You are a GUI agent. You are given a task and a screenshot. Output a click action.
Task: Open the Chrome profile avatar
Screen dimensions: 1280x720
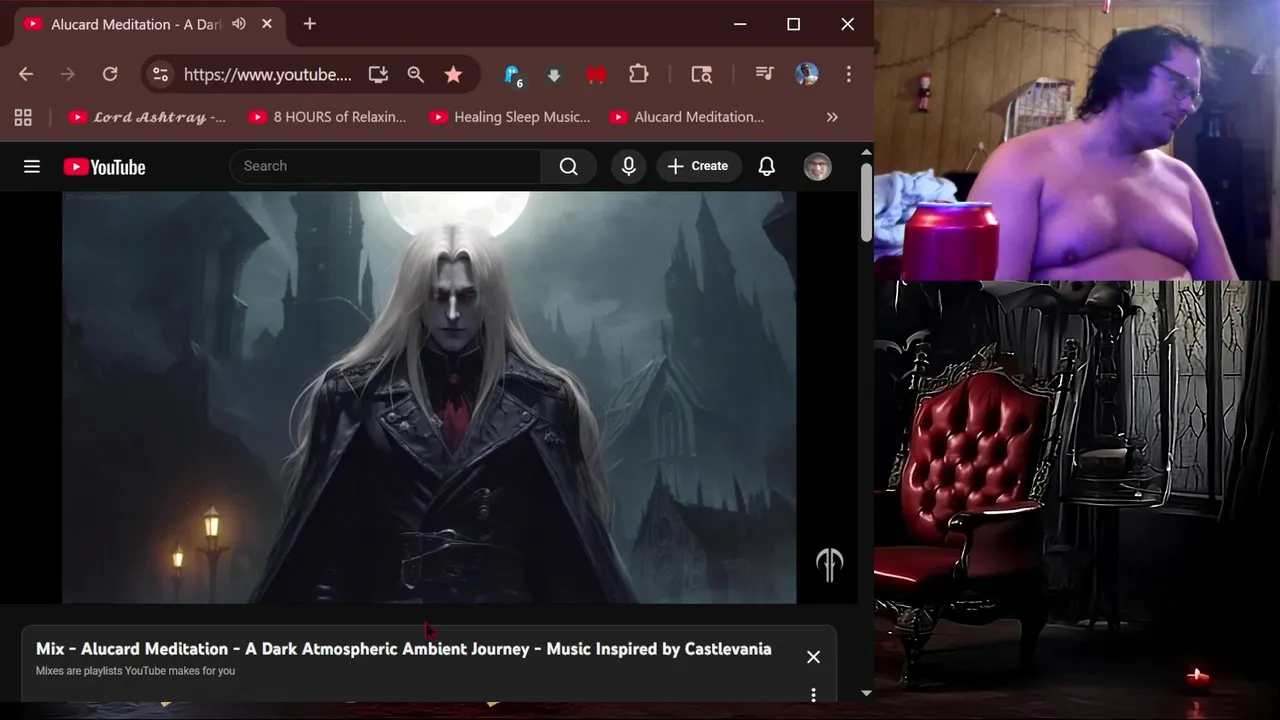(x=807, y=74)
